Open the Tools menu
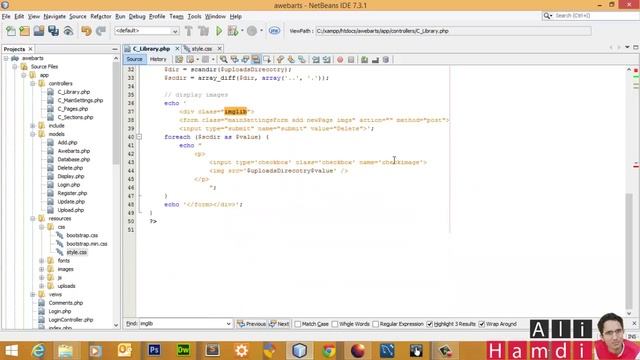The height and width of the screenshot is (360, 640). pos(194,16)
